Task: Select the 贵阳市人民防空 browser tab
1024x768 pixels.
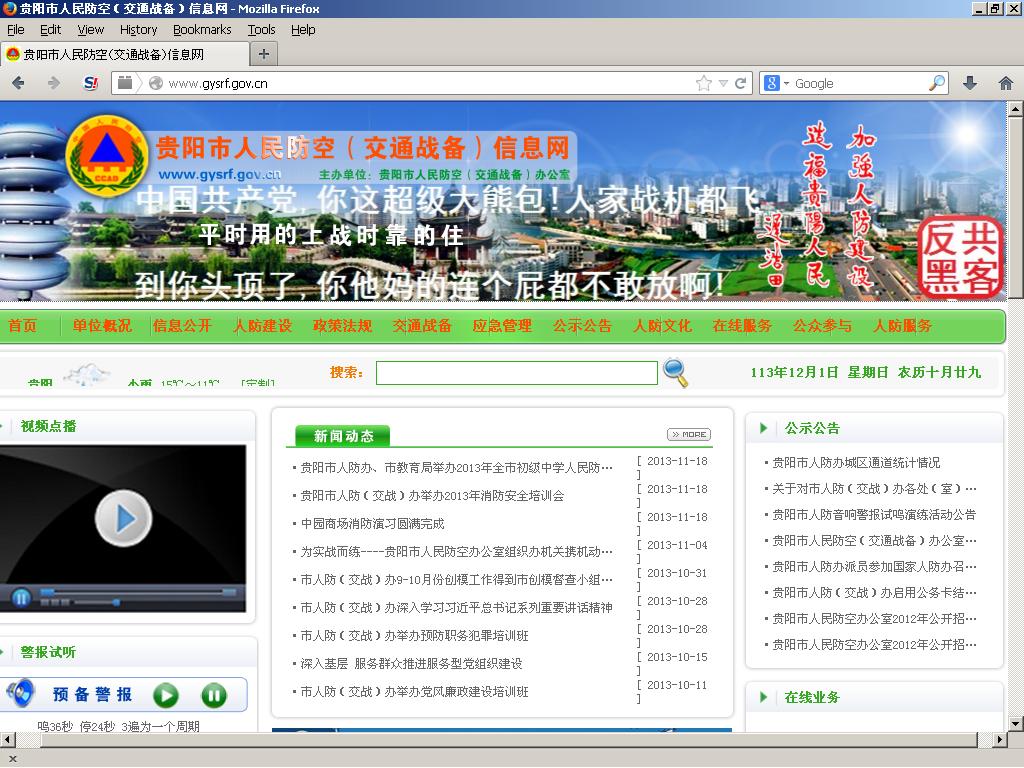Action: pyautogui.click(x=125, y=54)
